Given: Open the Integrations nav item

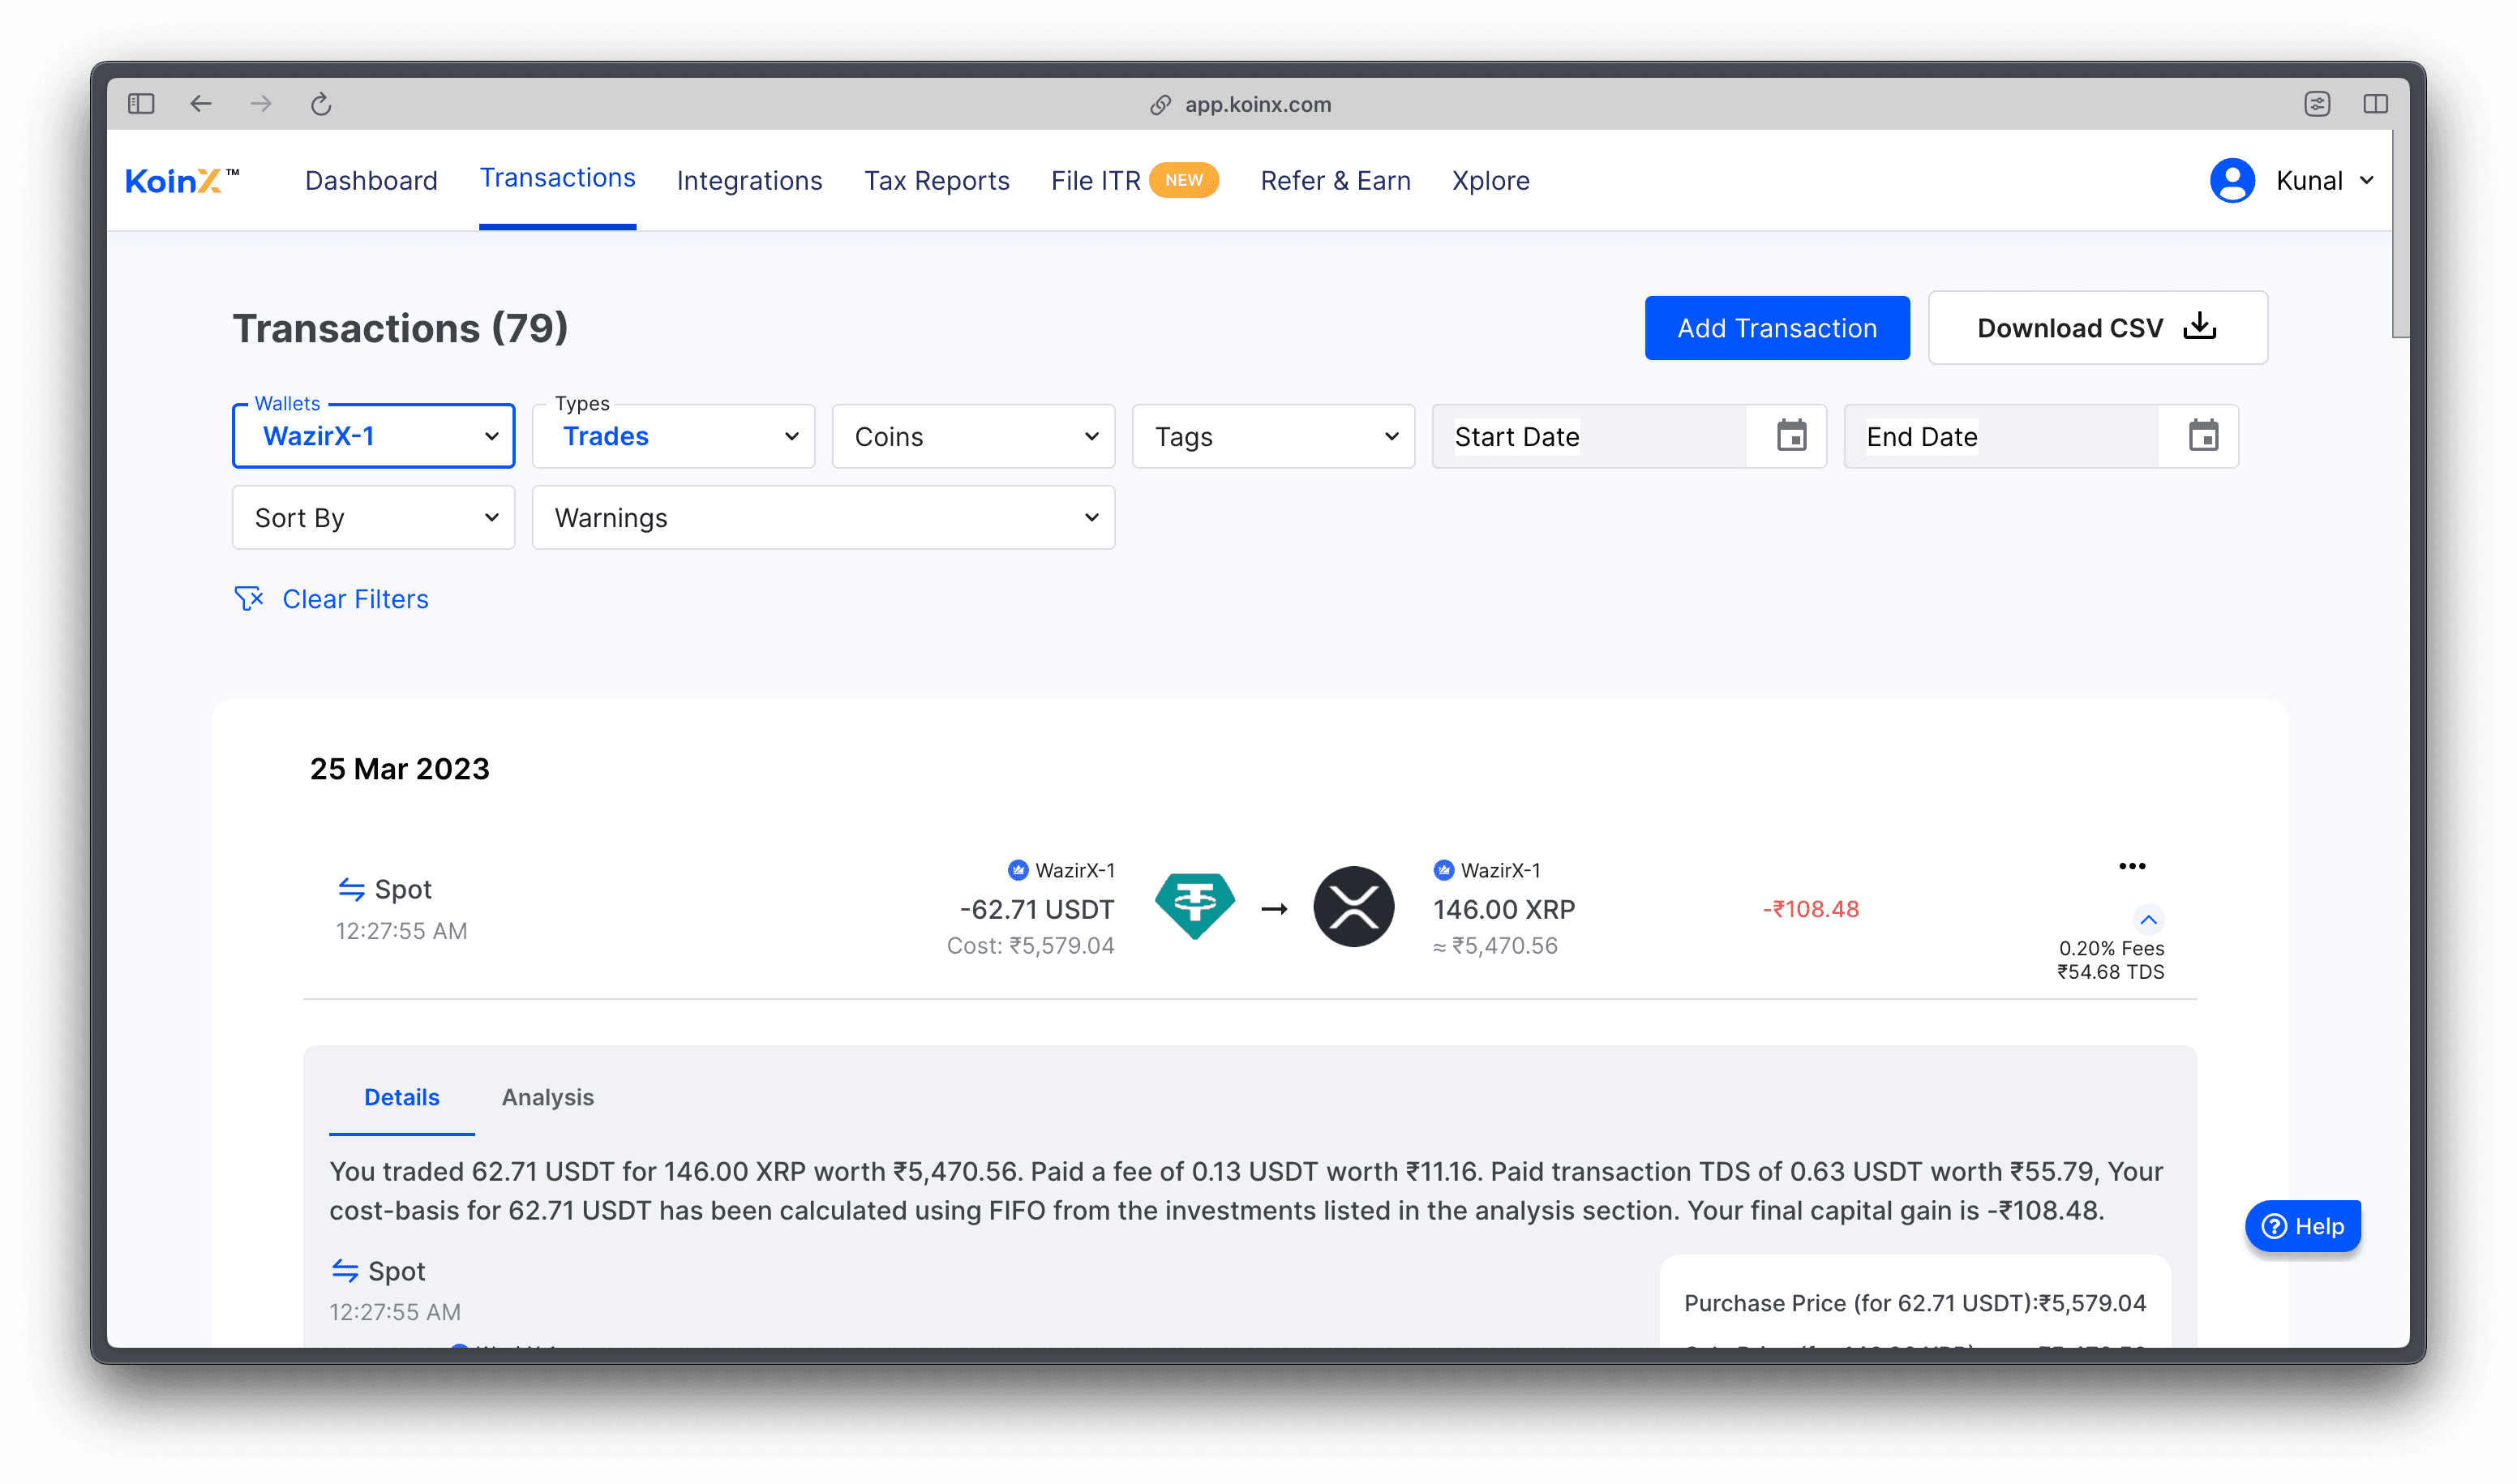Looking at the screenshot, I should pos(750,181).
